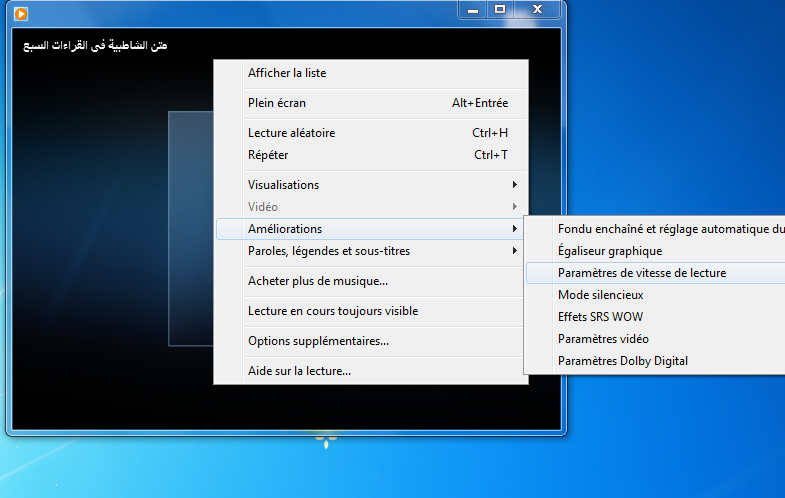Open the Visualisations submenu
Screen dimensions: 785x498
tap(371, 185)
